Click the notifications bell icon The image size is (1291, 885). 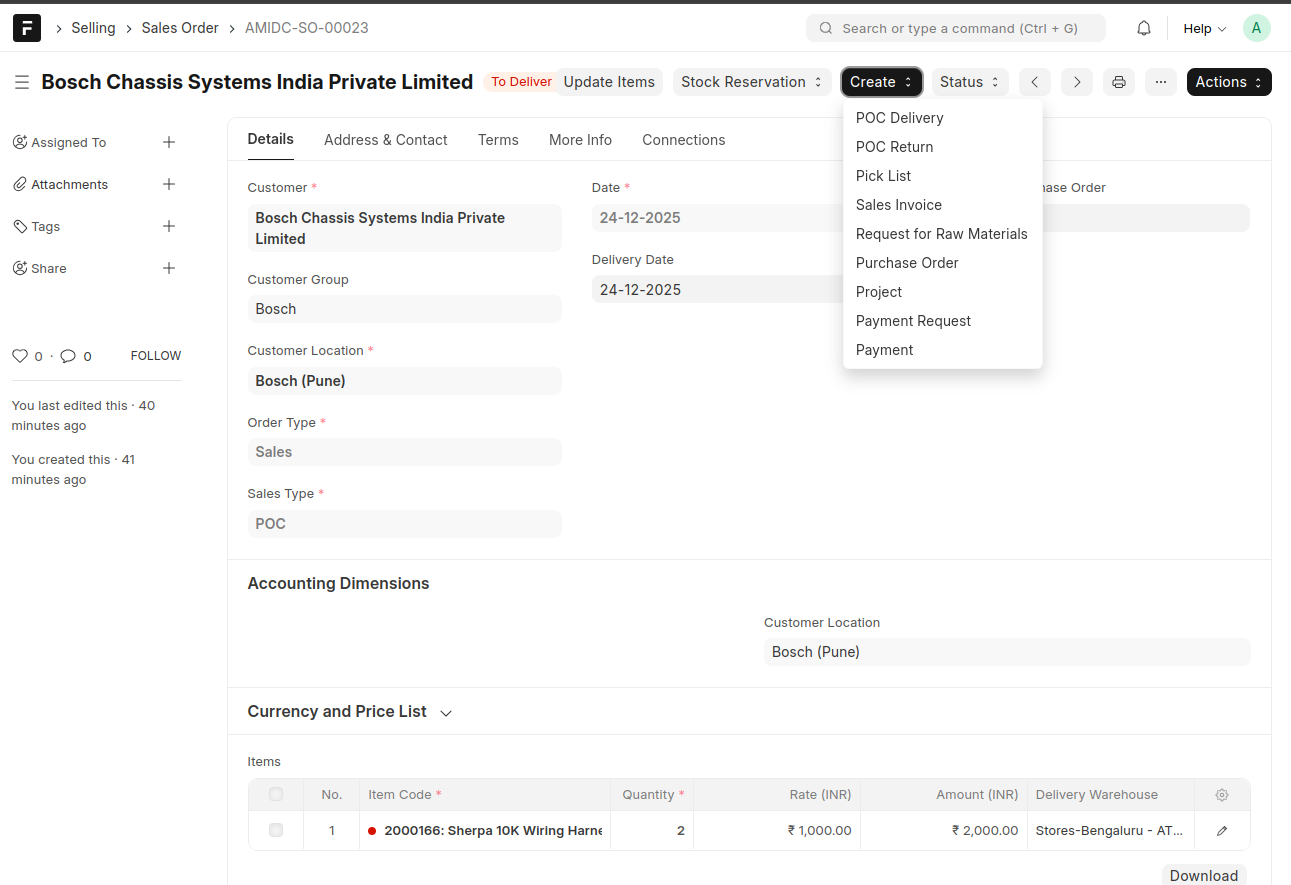click(x=1144, y=28)
